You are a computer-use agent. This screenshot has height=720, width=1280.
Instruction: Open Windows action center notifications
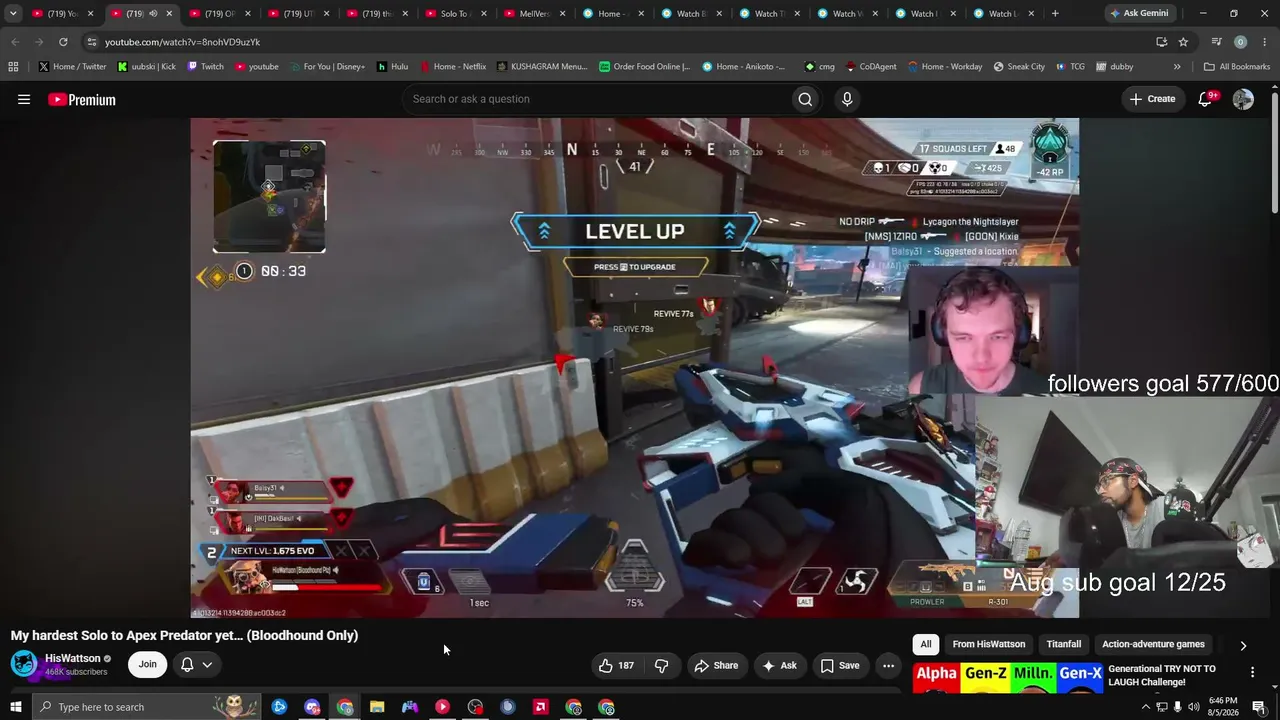1259,707
